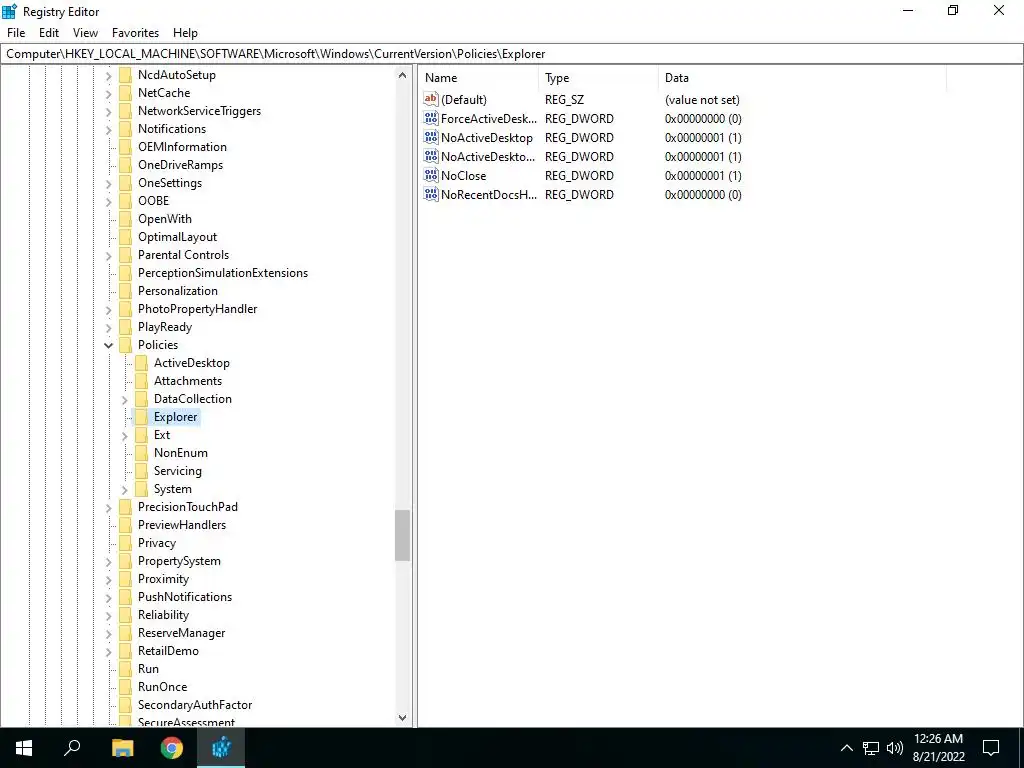The image size is (1024, 768).
Task: Click the folder icon beside Servicing
Action: pyautogui.click(x=141, y=471)
